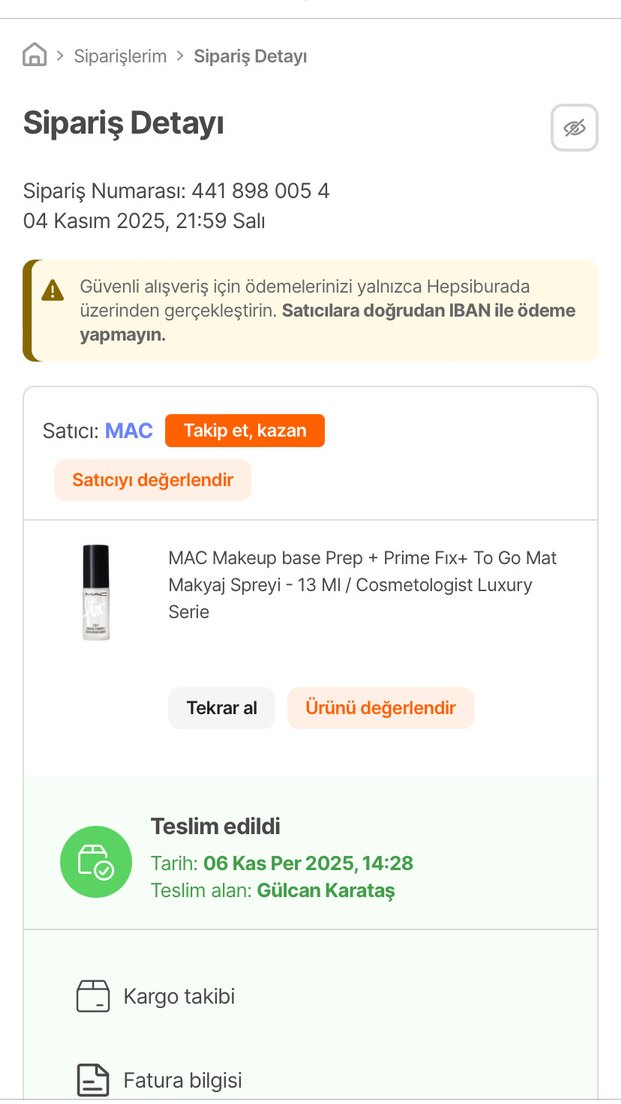
Task: Go to the home page icon
Action: pyautogui.click(x=35, y=55)
